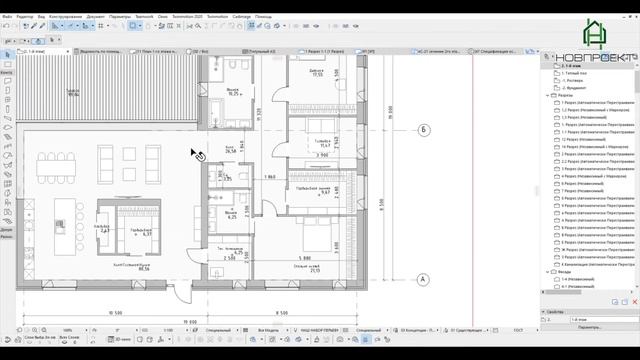Select '12 Разрез (Независимый)' row
This screenshot has height=360, width=640.
coord(584,139)
